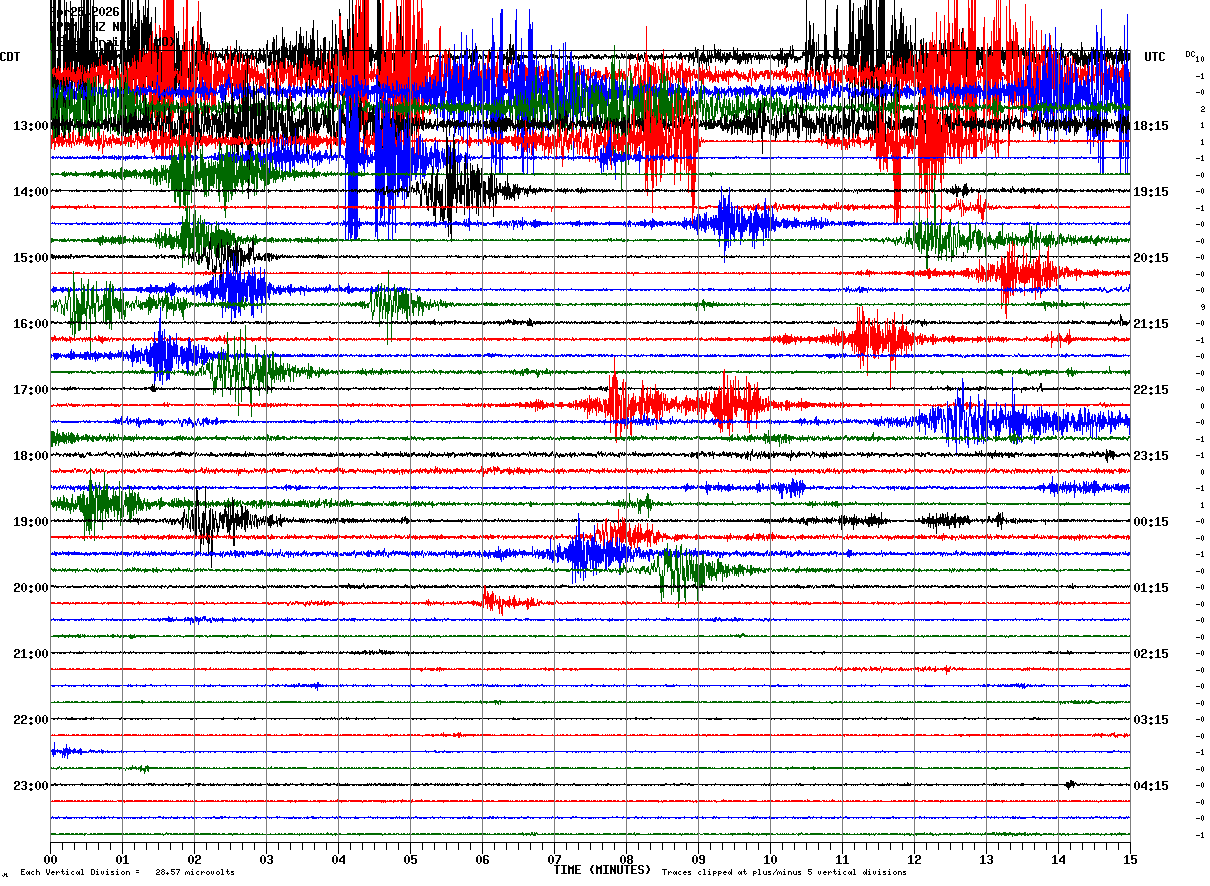Select the 14:00 CDT time label
The height and width of the screenshot is (886, 1210).
click(31, 192)
